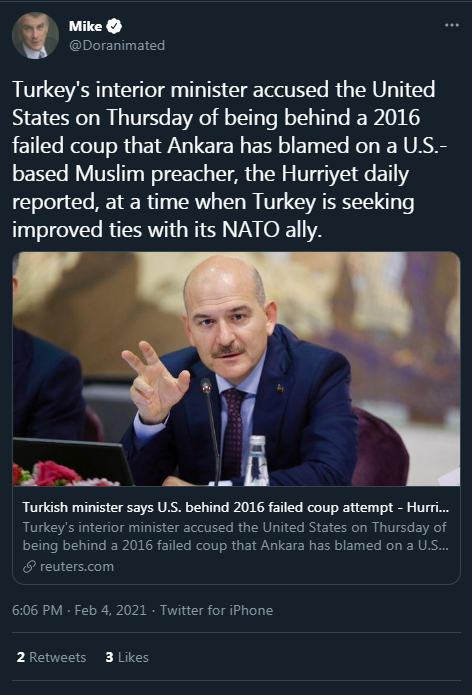The height and width of the screenshot is (695, 472).
Task: Open the Twitter for iPhone source link
Action: pyautogui.click(x=216, y=610)
